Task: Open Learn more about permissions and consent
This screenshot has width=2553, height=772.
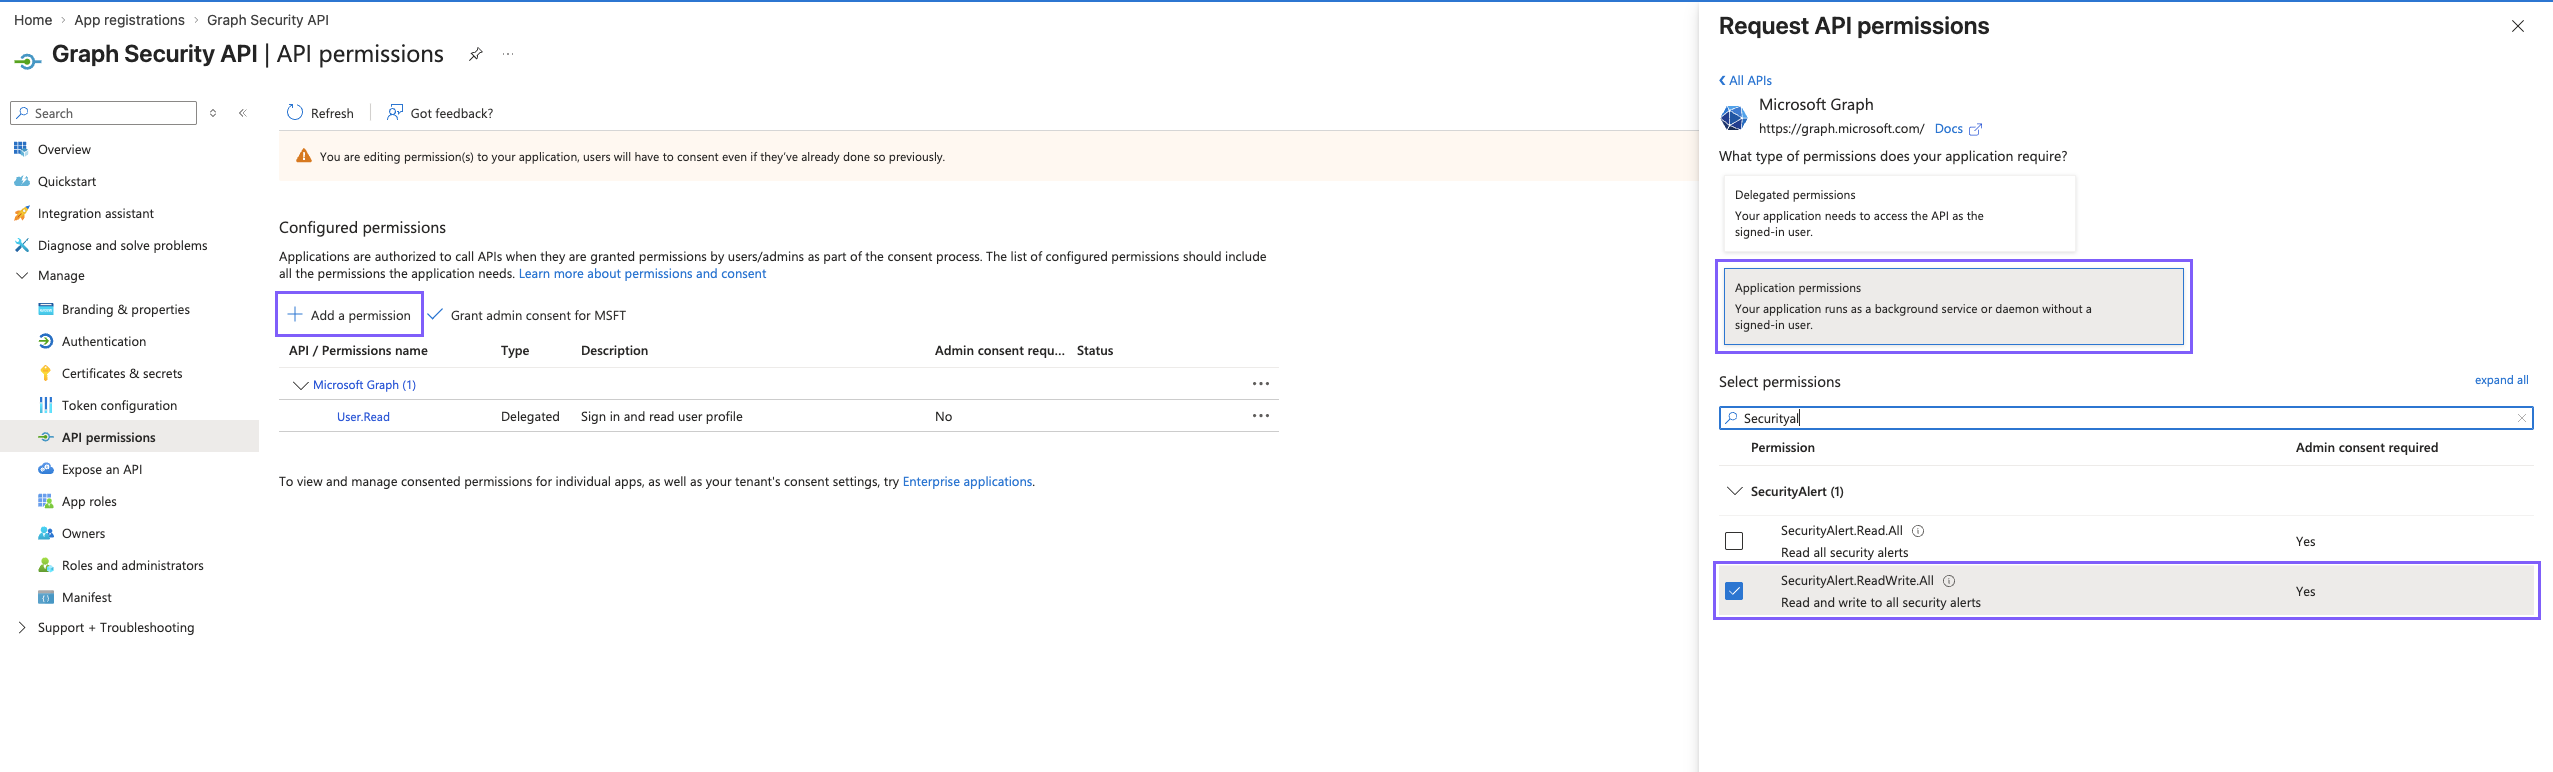Action: (642, 273)
